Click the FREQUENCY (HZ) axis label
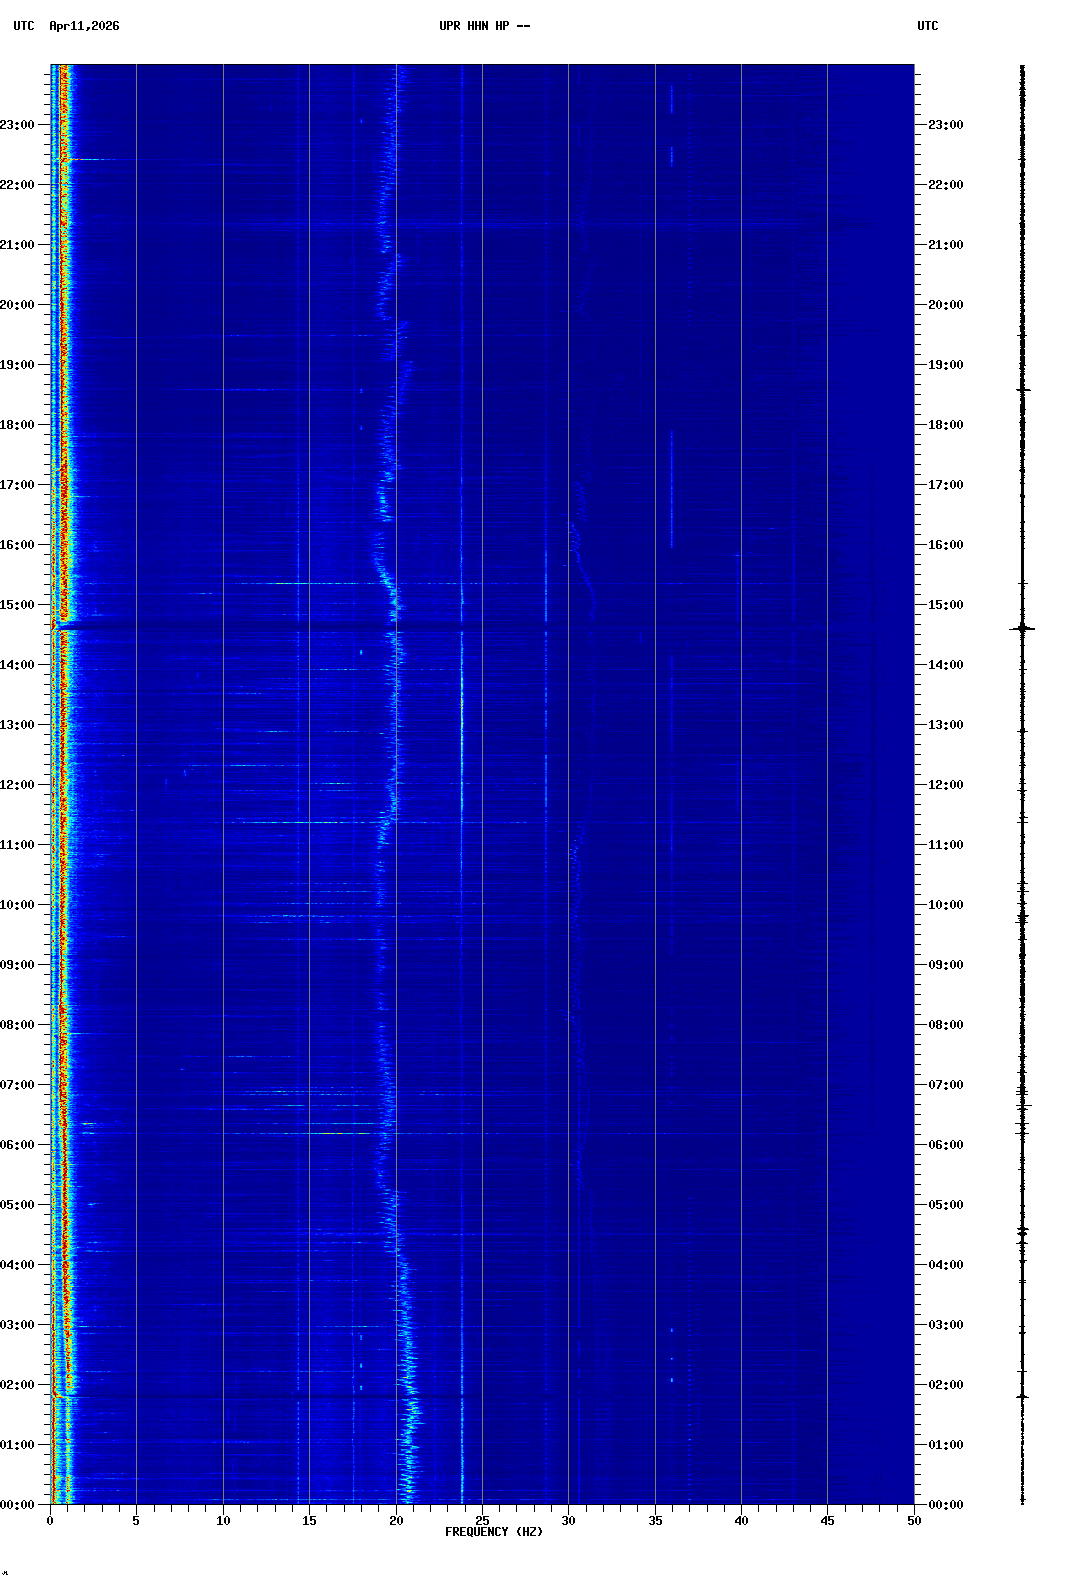The image size is (1066, 1584). 493,1532
